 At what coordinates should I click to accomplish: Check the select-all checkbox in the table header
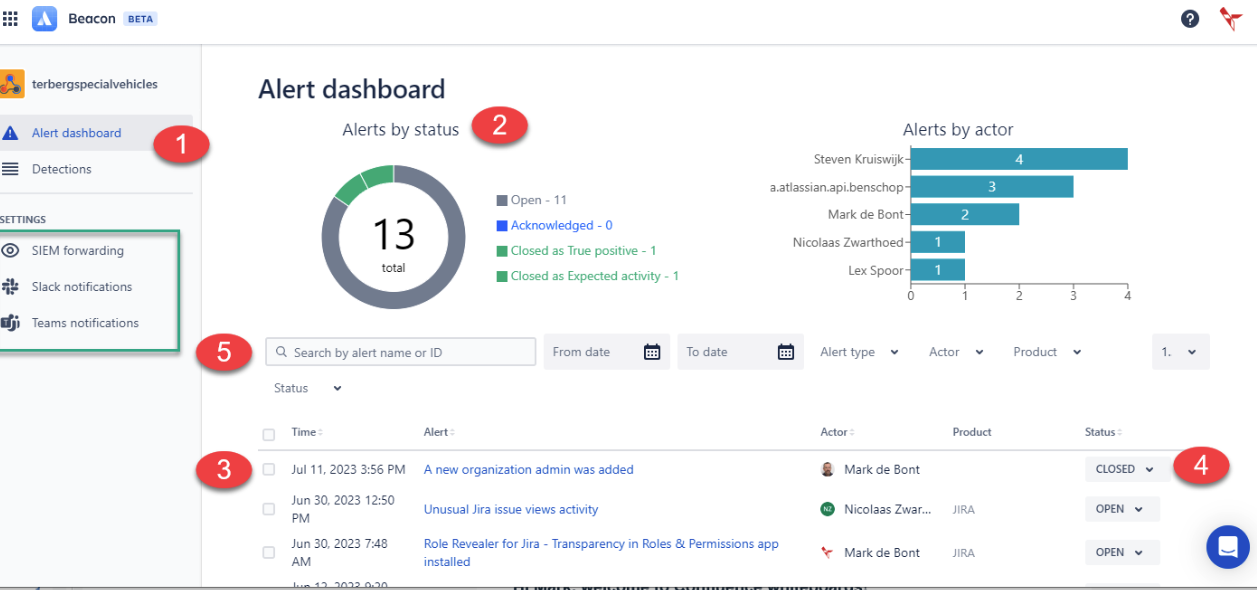click(x=268, y=434)
